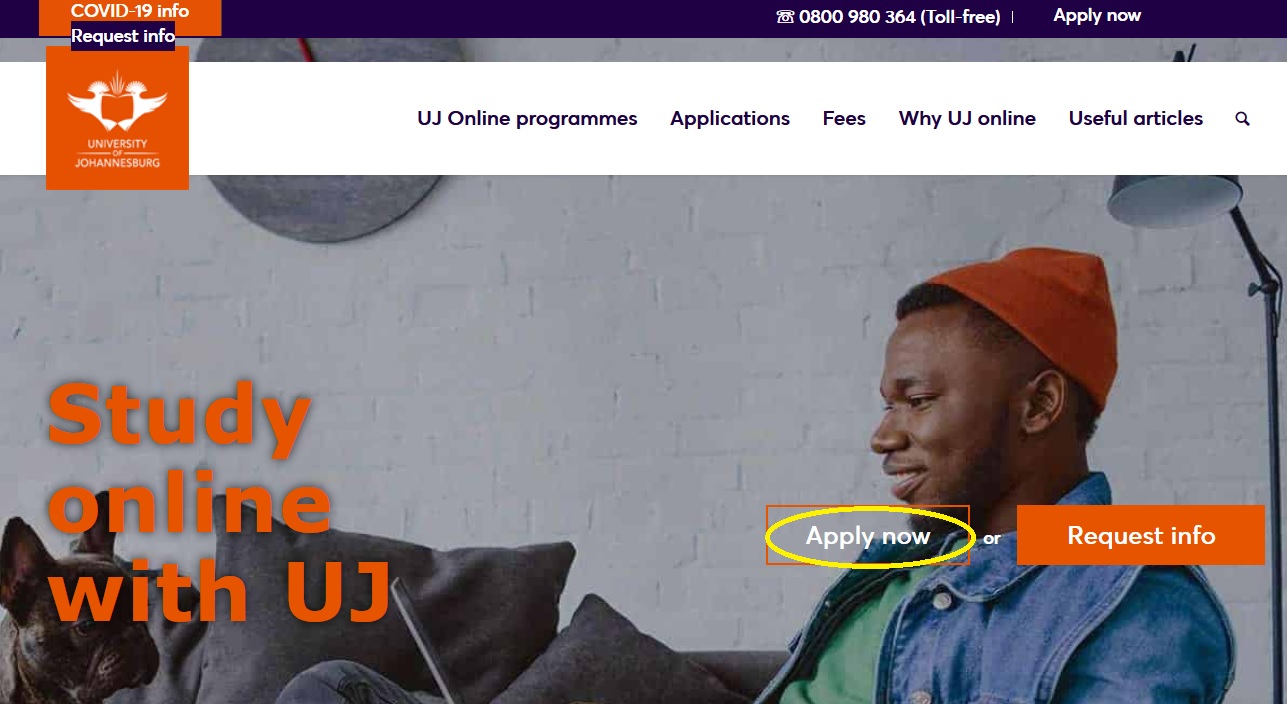Viewport: 1287px width, 704px height.
Task: Open the COVID-19 info link
Action: point(130,12)
